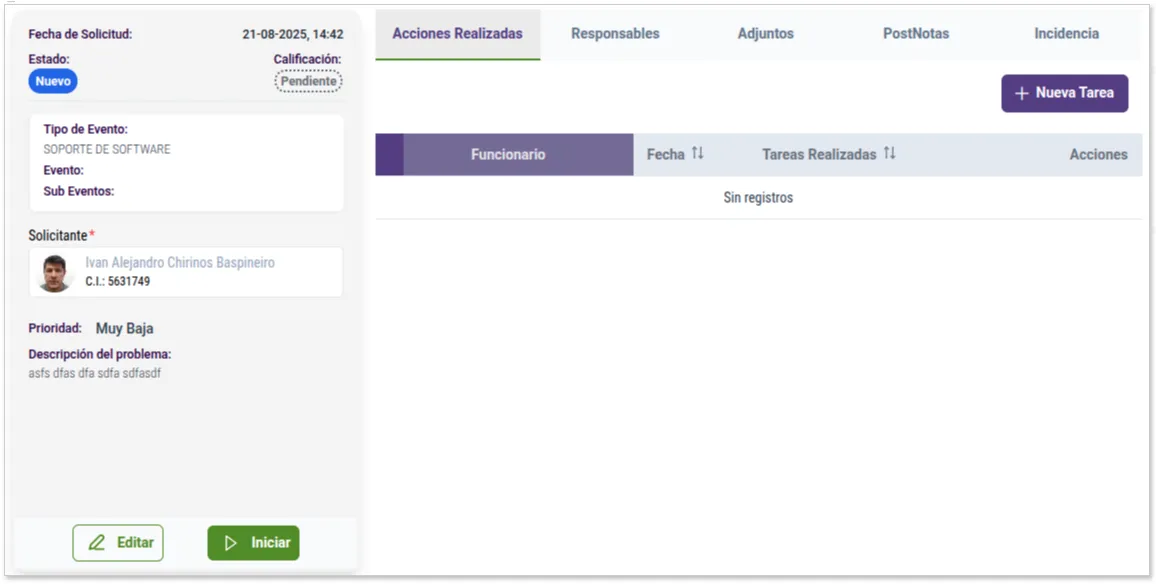
Task: Select the Acciones Realizadas tab
Action: pyautogui.click(x=457, y=33)
